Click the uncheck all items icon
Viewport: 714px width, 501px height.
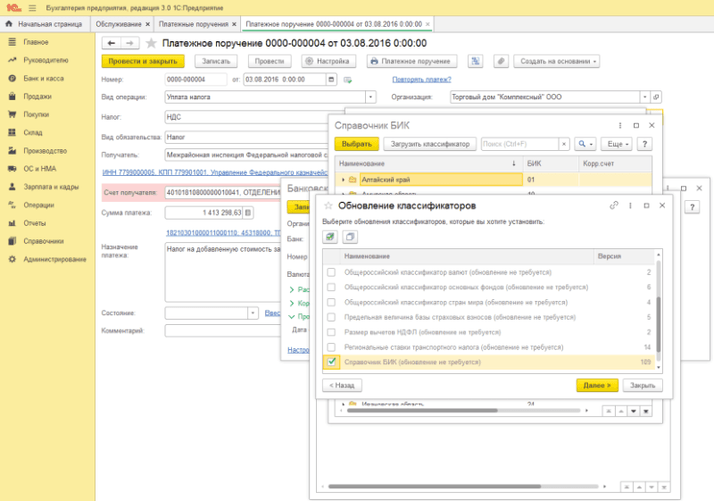point(350,237)
